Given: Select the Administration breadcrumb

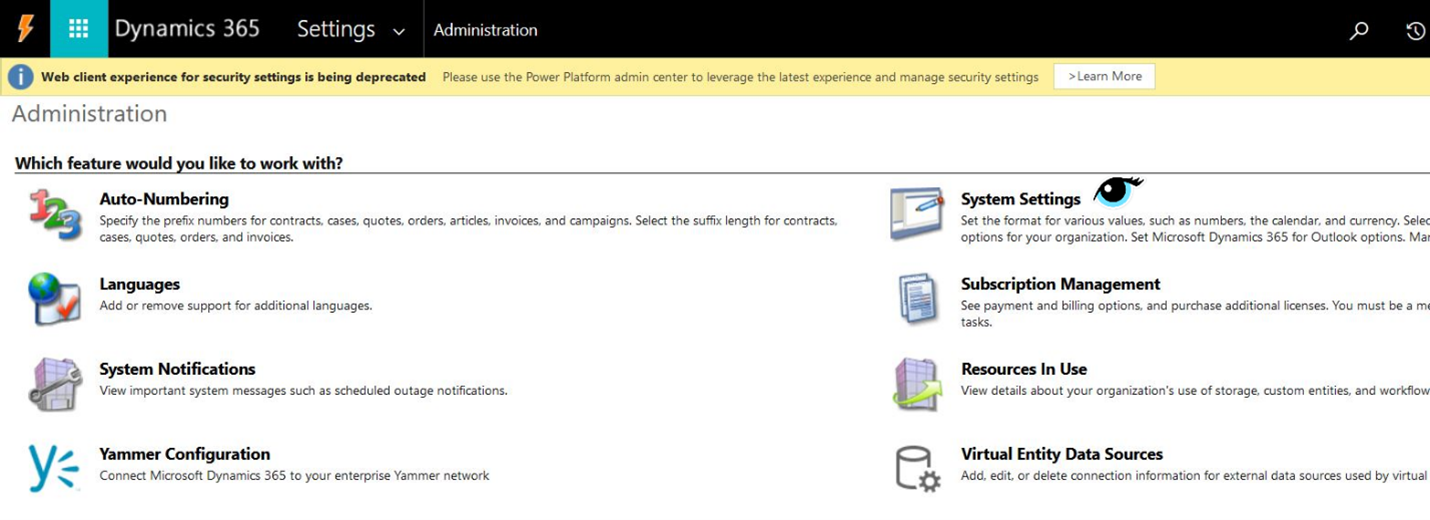Looking at the screenshot, I should pyautogui.click(x=485, y=30).
